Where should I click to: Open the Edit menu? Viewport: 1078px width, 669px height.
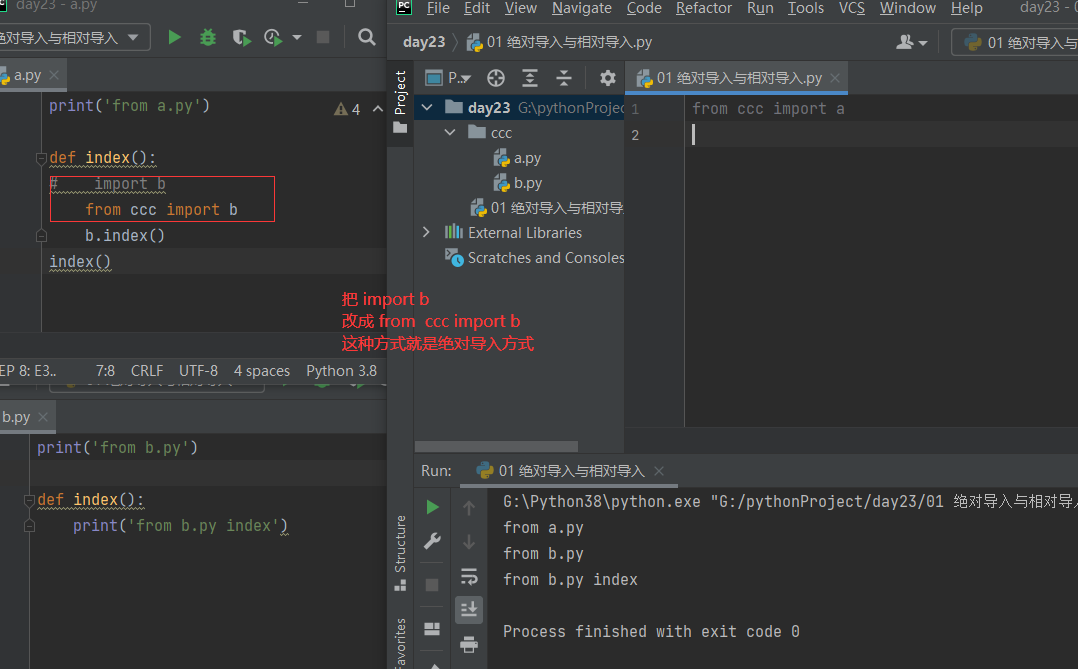(x=476, y=8)
